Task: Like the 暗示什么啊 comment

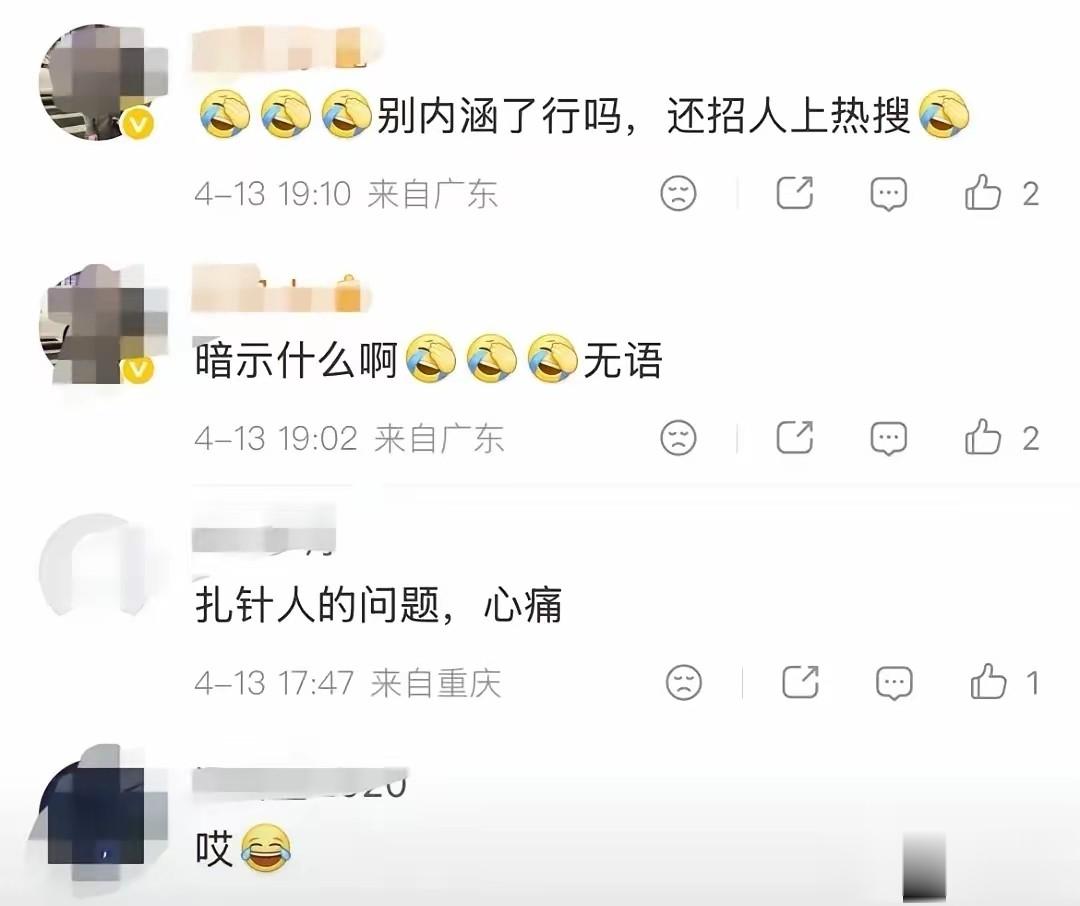Action: pyautogui.click(x=983, y=437)
